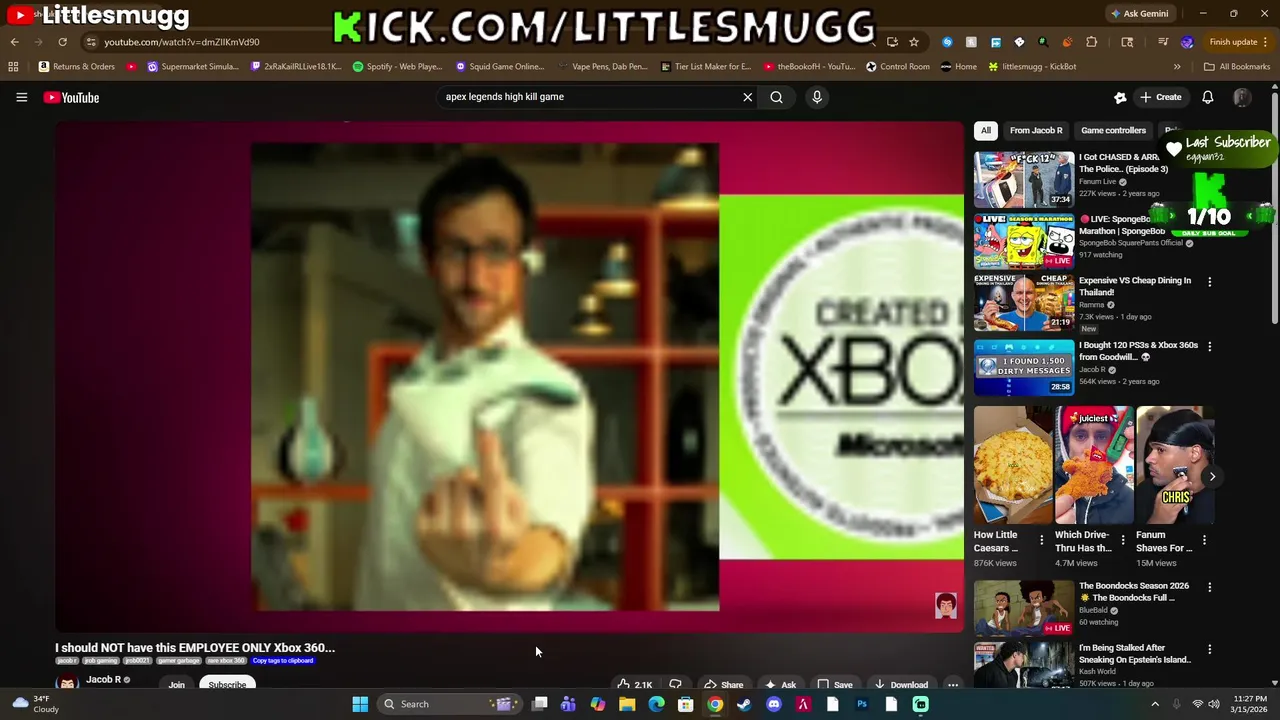This screenshot has width=1280, height=720.
Task: Open the Extensions puzzle menu
Action: tap(1091, 42)
